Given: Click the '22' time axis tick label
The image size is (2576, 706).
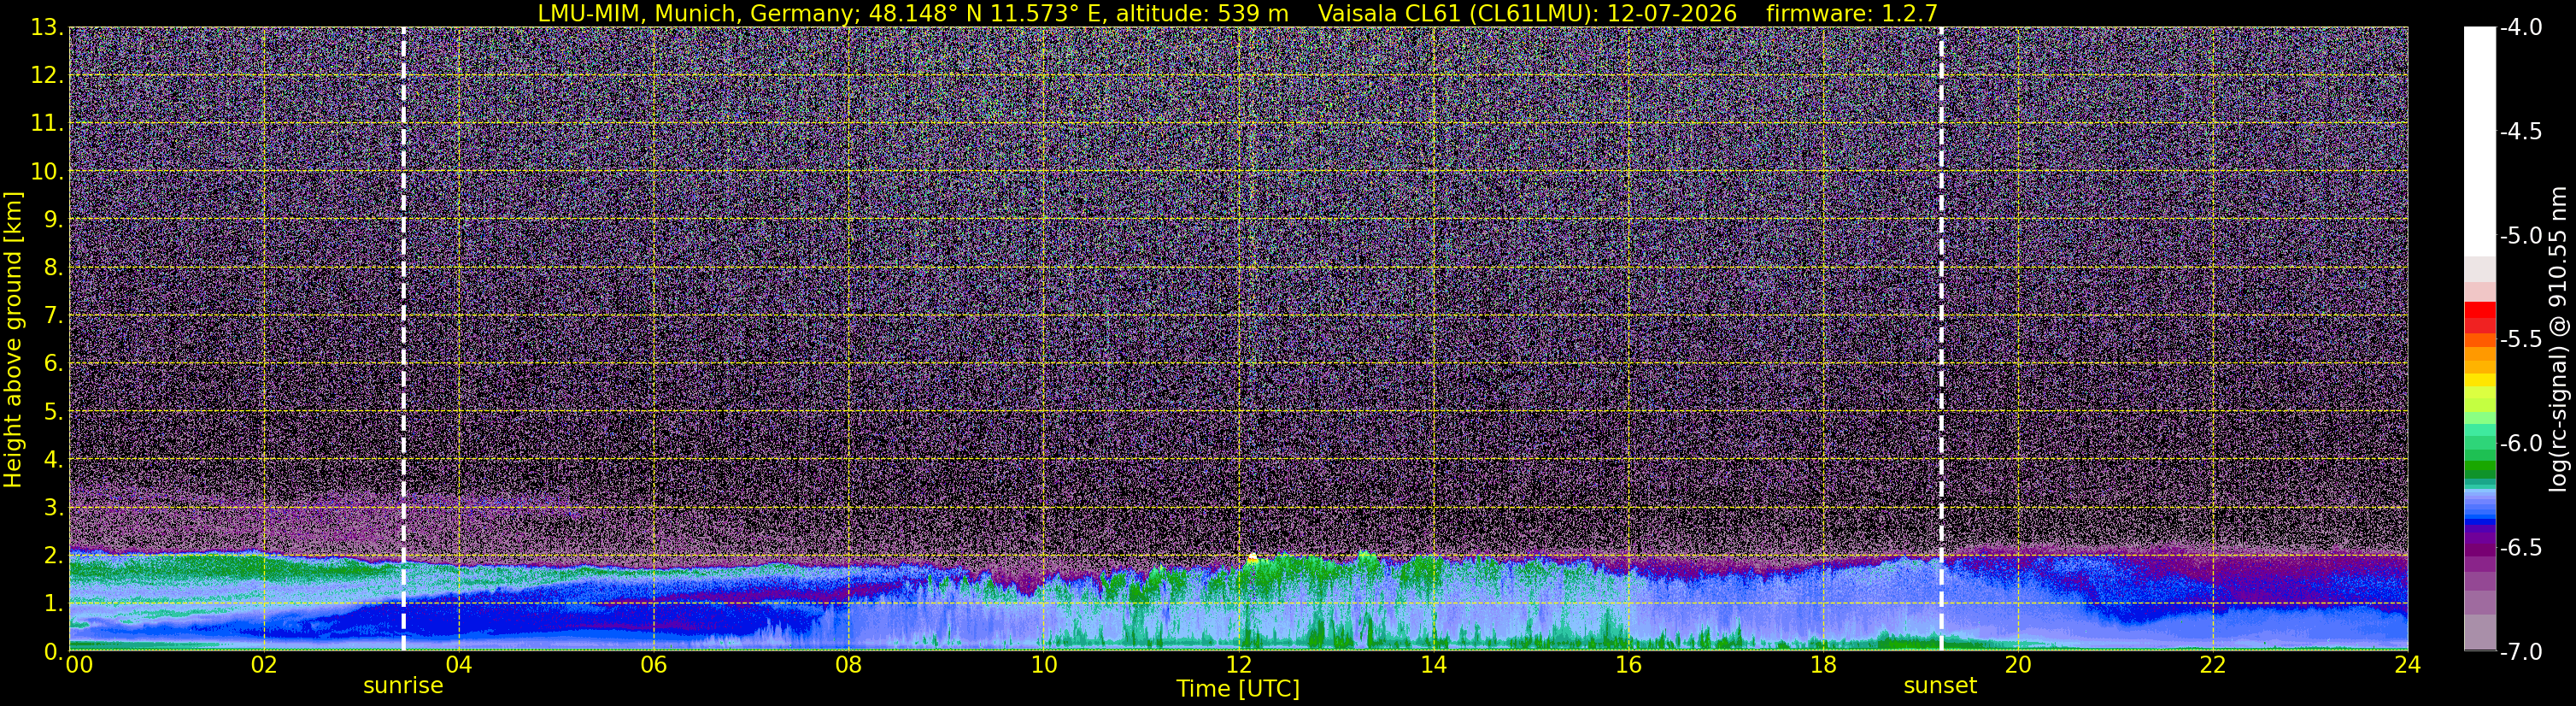Looking at the screenshot, I should (2214, 665).
